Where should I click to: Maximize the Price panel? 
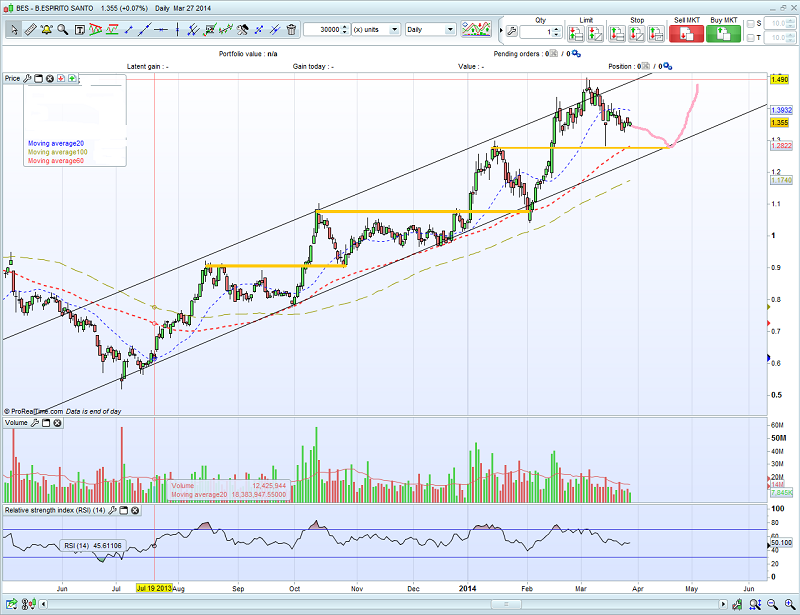coord(39,78)
